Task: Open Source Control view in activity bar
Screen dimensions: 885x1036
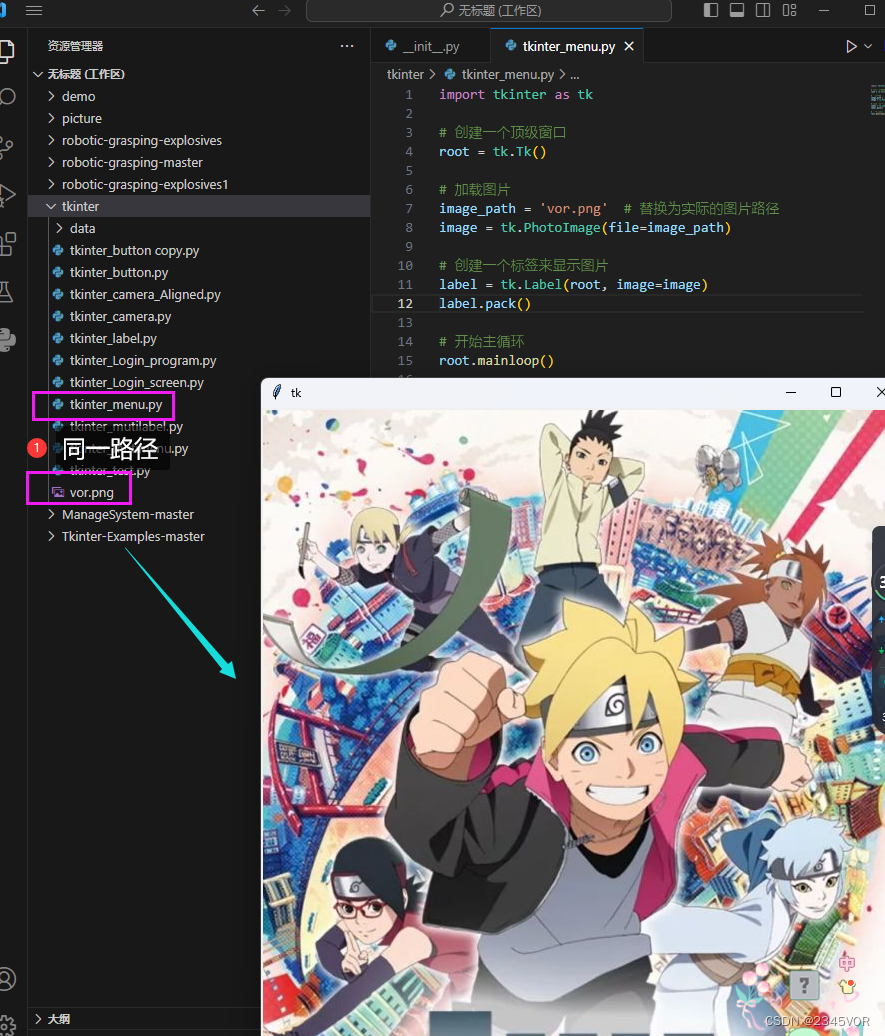Action: click(7, 146)
